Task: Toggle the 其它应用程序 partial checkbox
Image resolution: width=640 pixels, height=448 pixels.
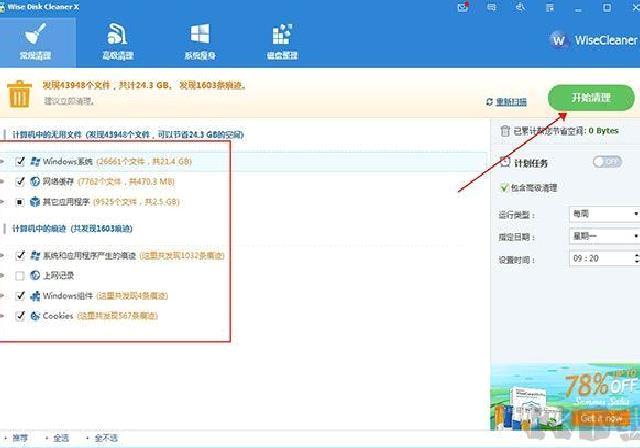Action: pos(20,202)
